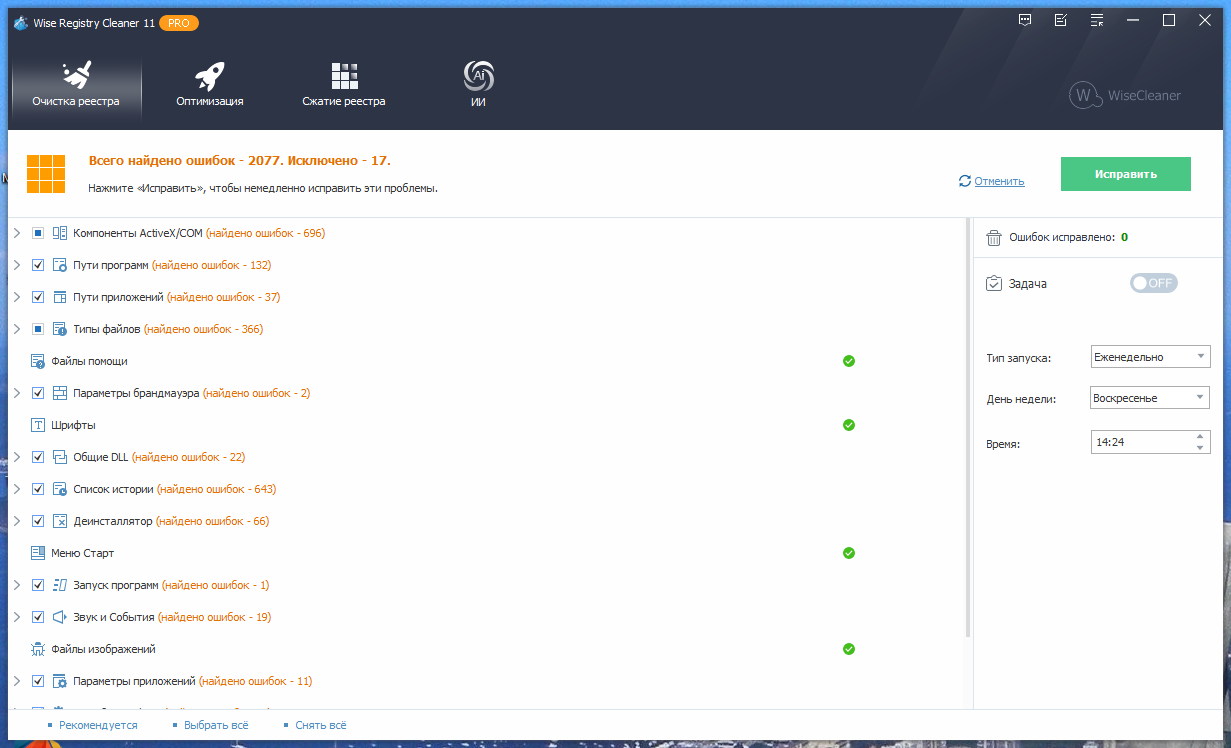
Task: Open the Тип запуска dropdown
Action: click(x=1151, y=357)
